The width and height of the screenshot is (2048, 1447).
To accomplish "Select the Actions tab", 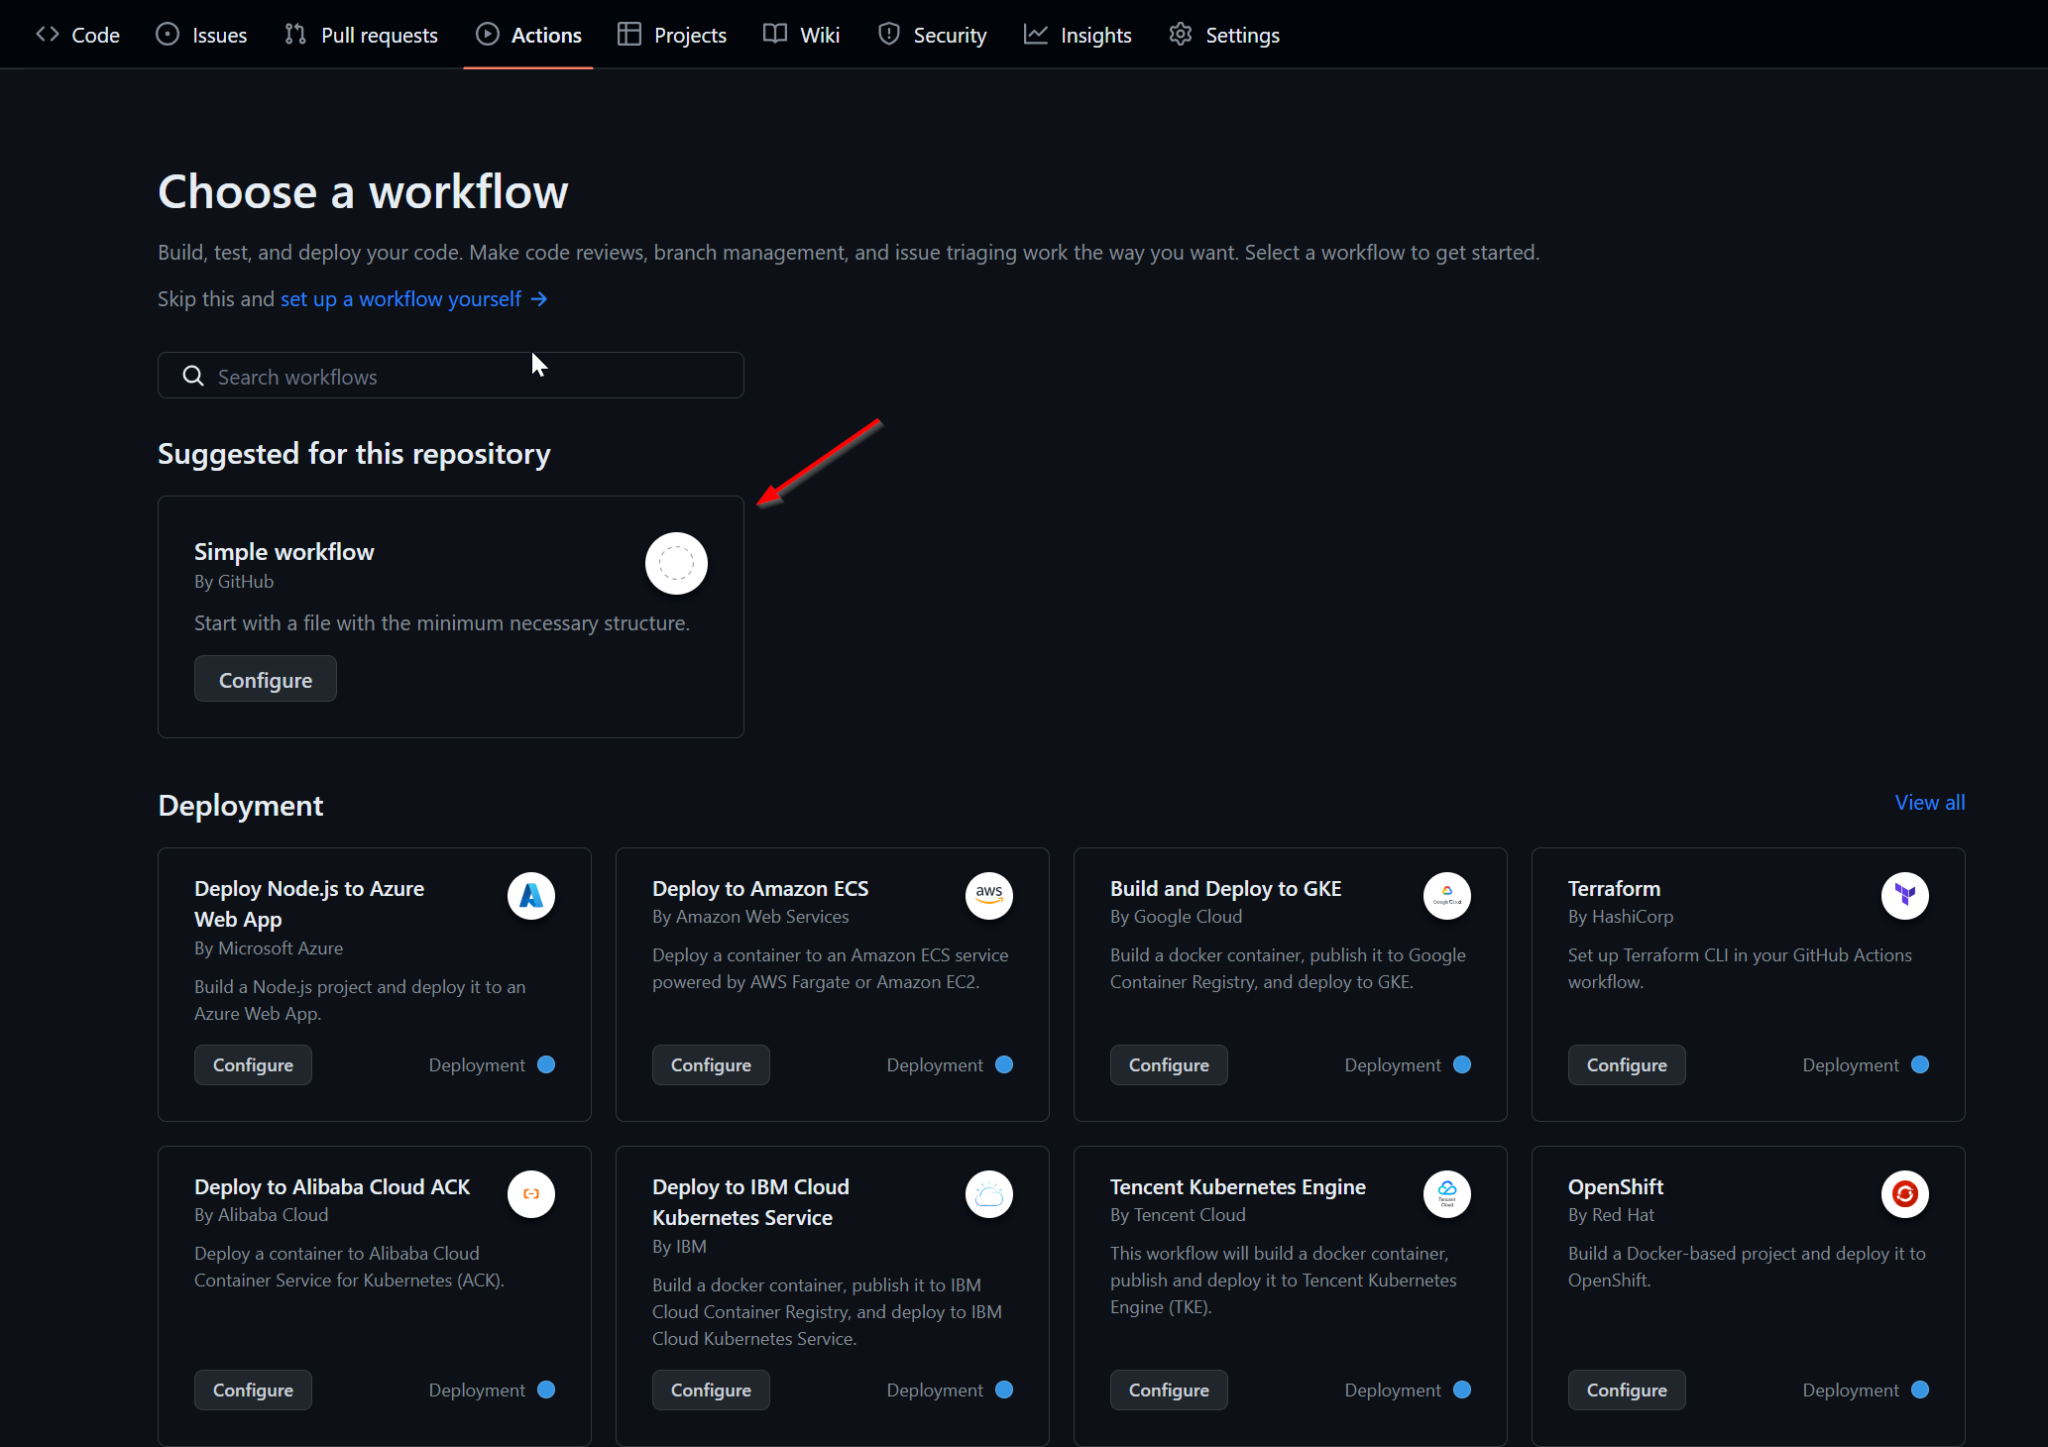I will 528,35.
